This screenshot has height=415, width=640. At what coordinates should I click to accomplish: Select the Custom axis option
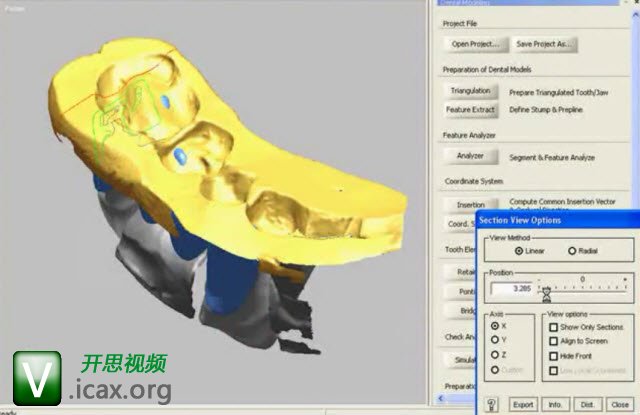coord(507,370)
